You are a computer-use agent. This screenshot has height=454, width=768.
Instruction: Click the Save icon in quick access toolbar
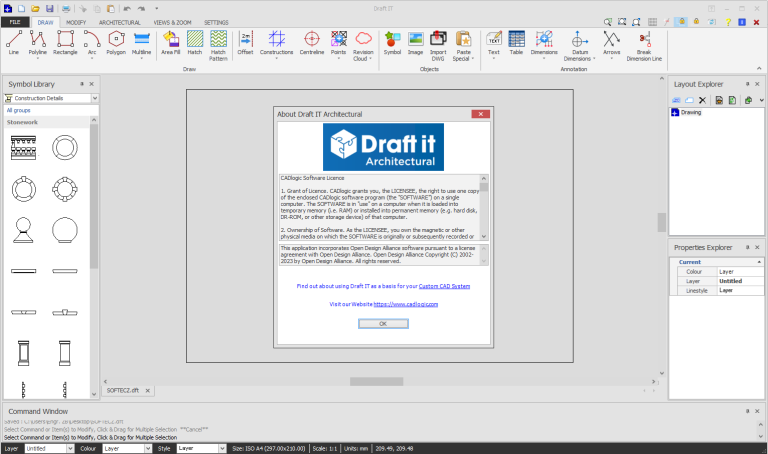pos(49,8)
